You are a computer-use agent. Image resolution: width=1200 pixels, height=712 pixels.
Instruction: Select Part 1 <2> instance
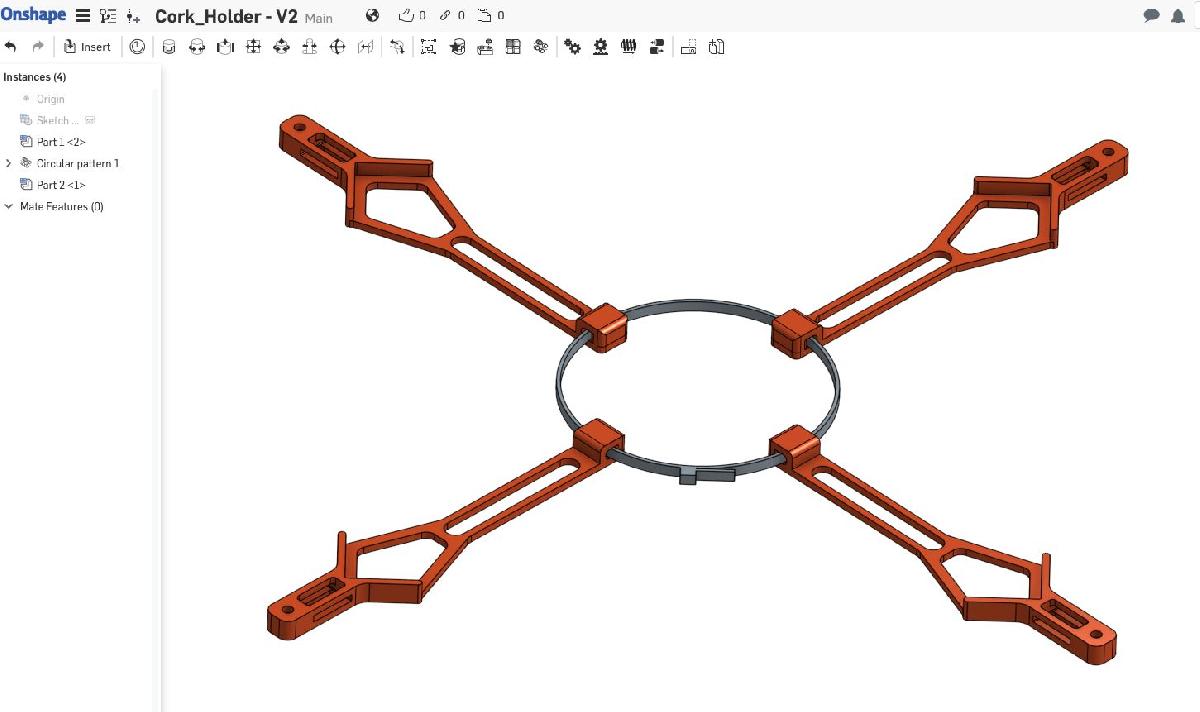[x=61, y=142]
